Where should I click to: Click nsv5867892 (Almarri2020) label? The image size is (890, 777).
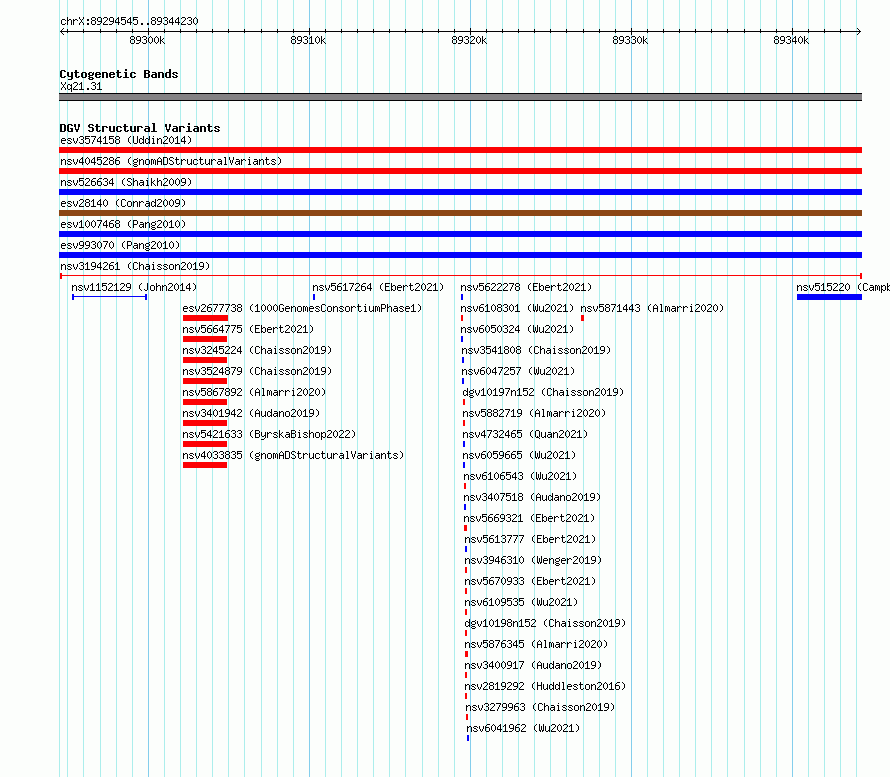coord(254,392)
